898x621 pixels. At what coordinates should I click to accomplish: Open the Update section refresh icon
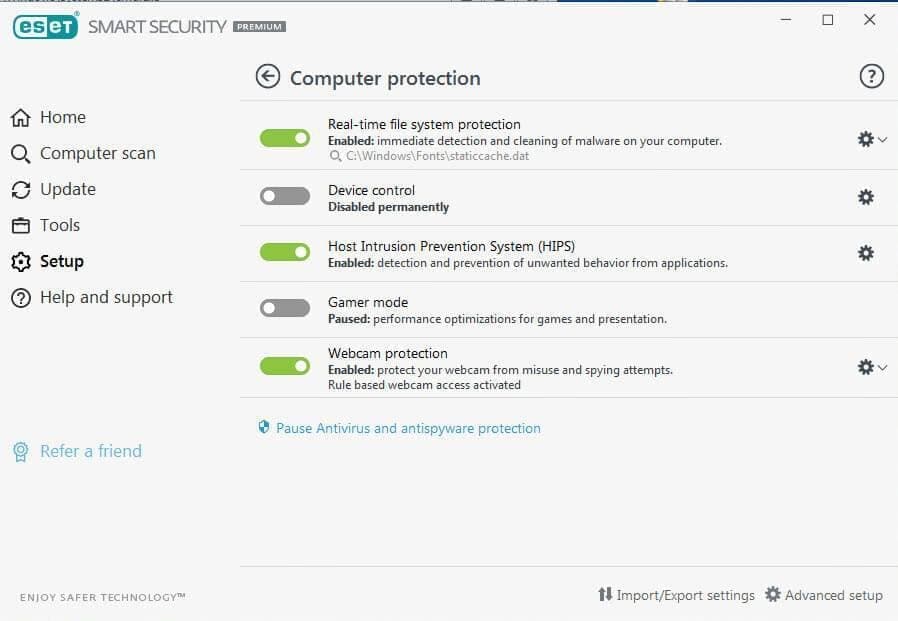click(x=20, y=189)
